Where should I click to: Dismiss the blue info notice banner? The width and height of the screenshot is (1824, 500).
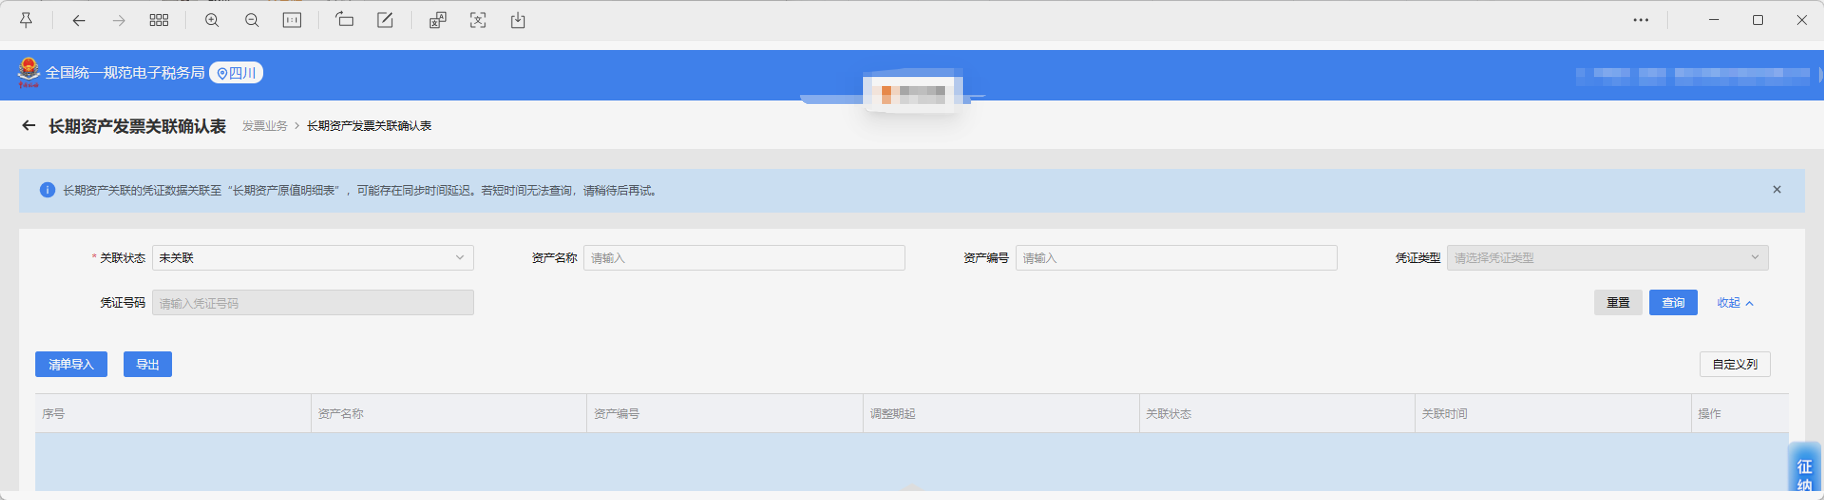[1777, 190]
